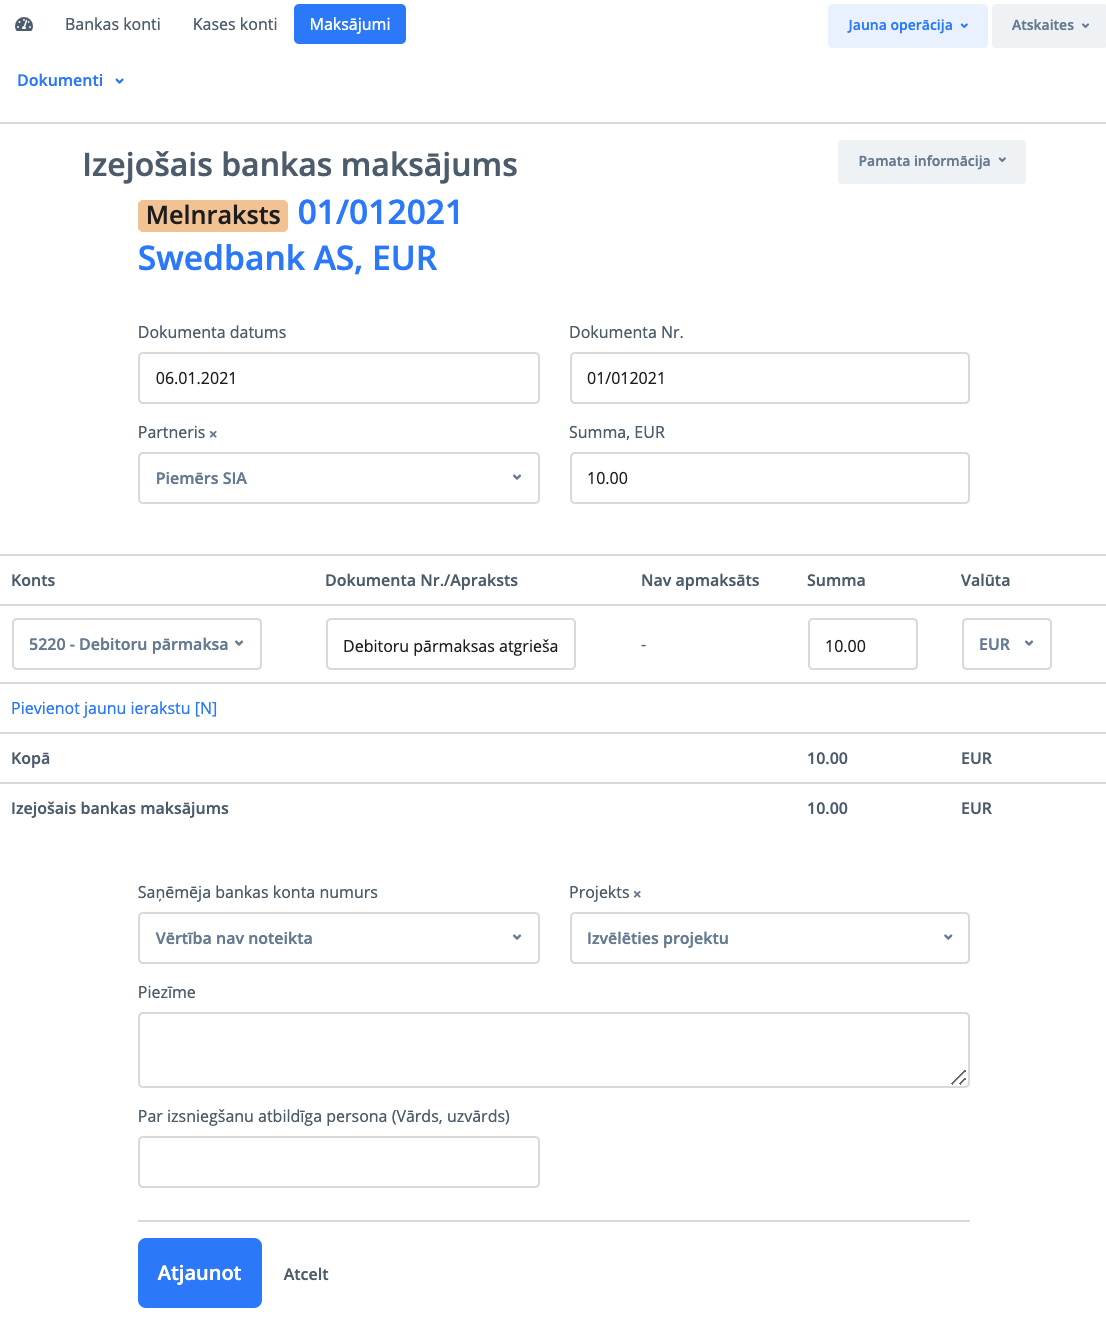Change the EUR currency dropdown

coord(1006,644)
